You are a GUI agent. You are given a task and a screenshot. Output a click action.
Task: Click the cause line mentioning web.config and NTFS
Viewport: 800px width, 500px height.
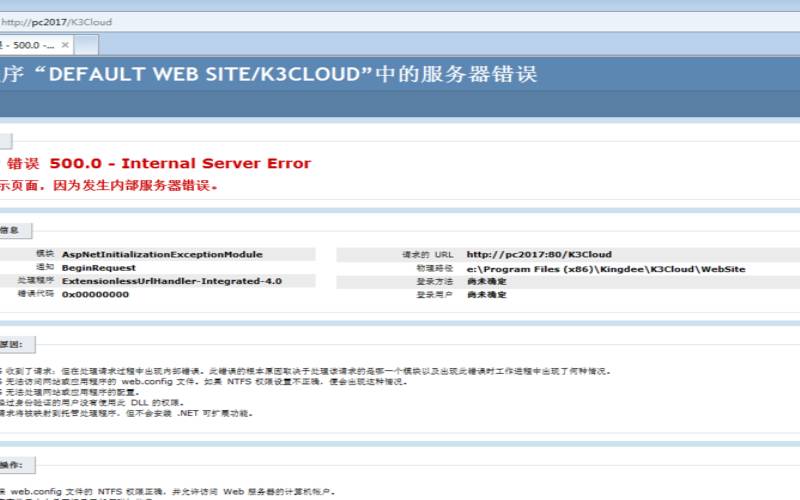[x=204, y=382]
